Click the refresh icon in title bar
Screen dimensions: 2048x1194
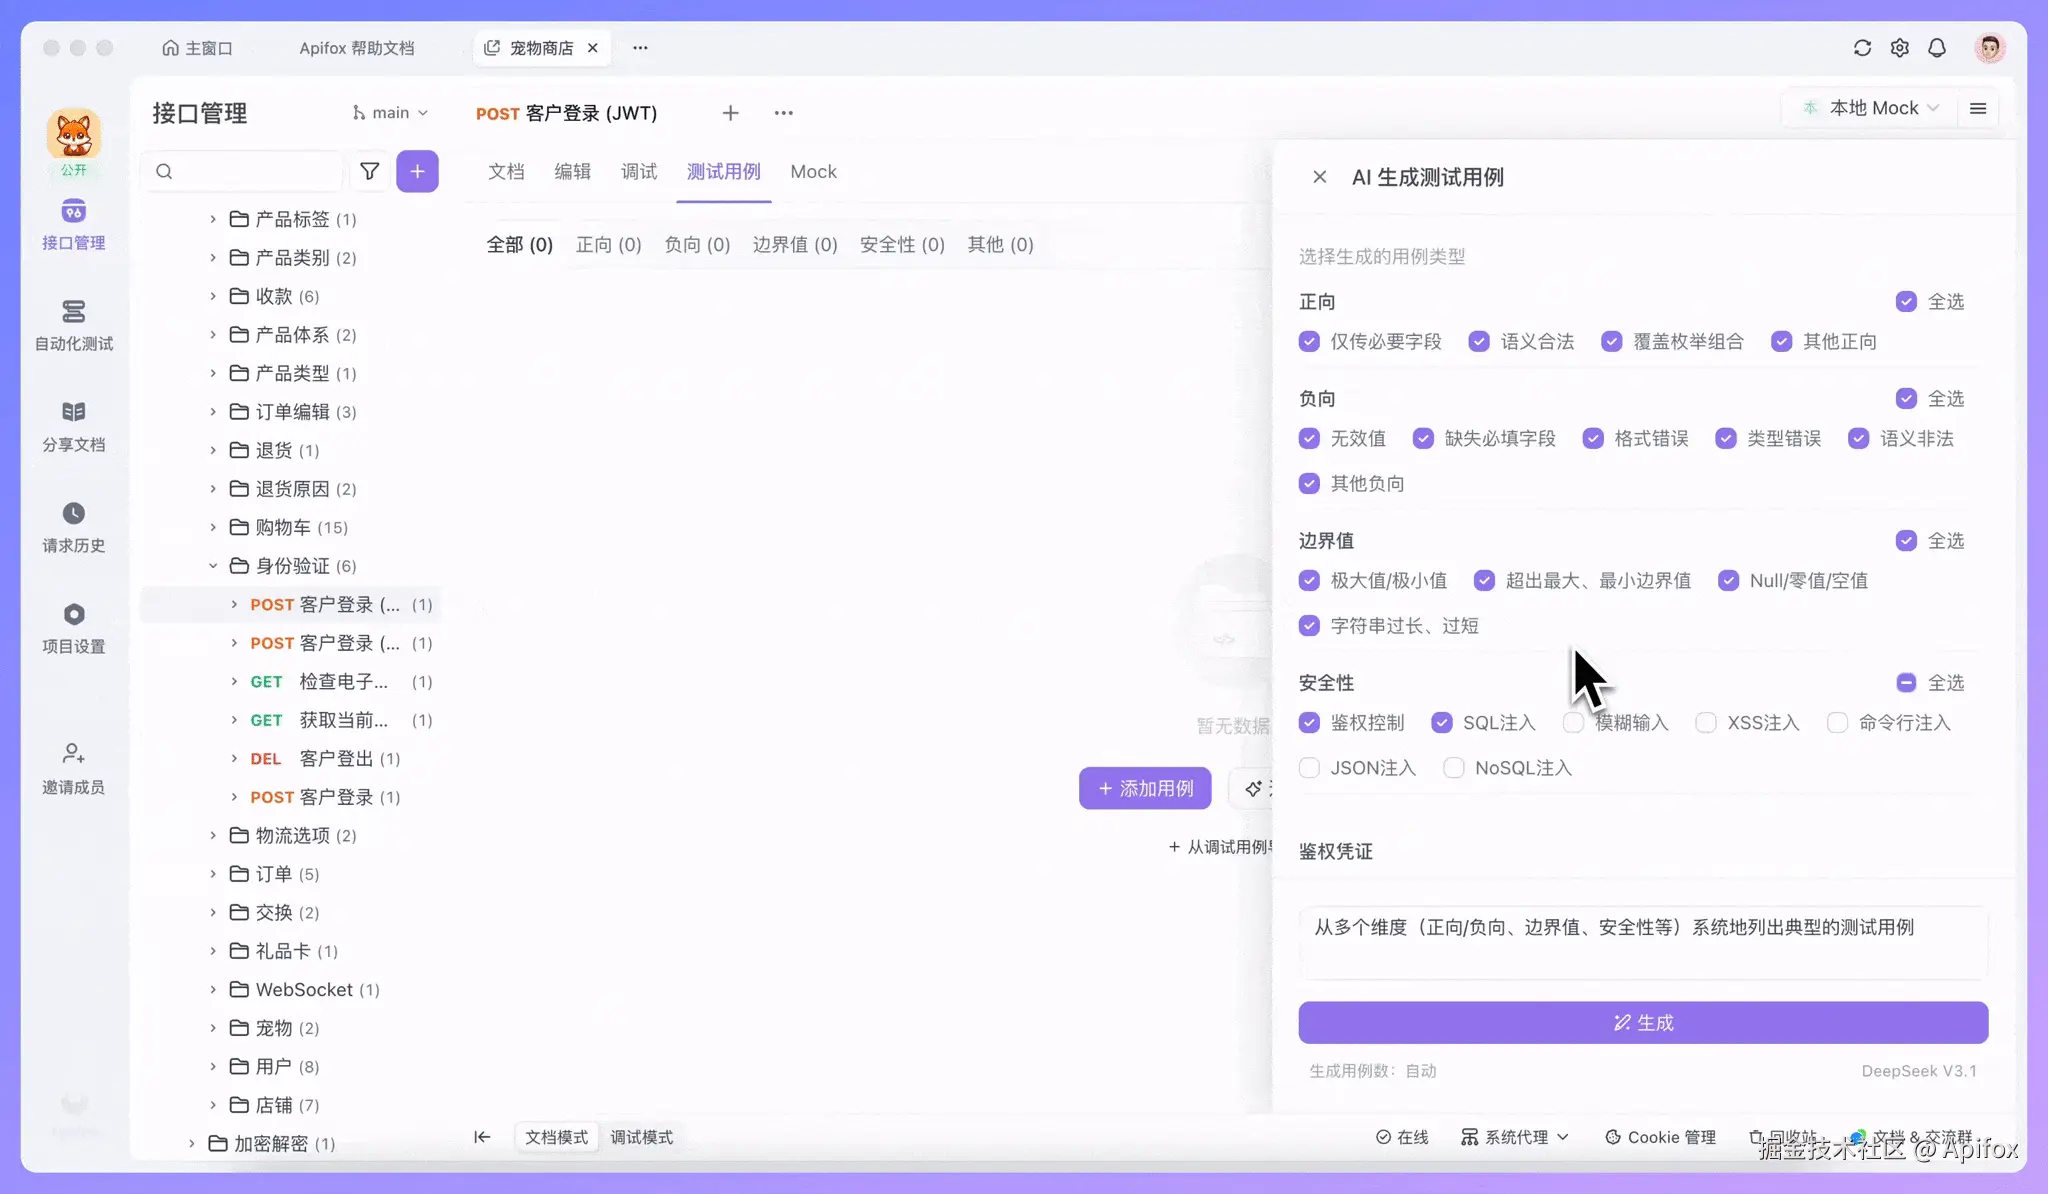(x=1862, y=48)
